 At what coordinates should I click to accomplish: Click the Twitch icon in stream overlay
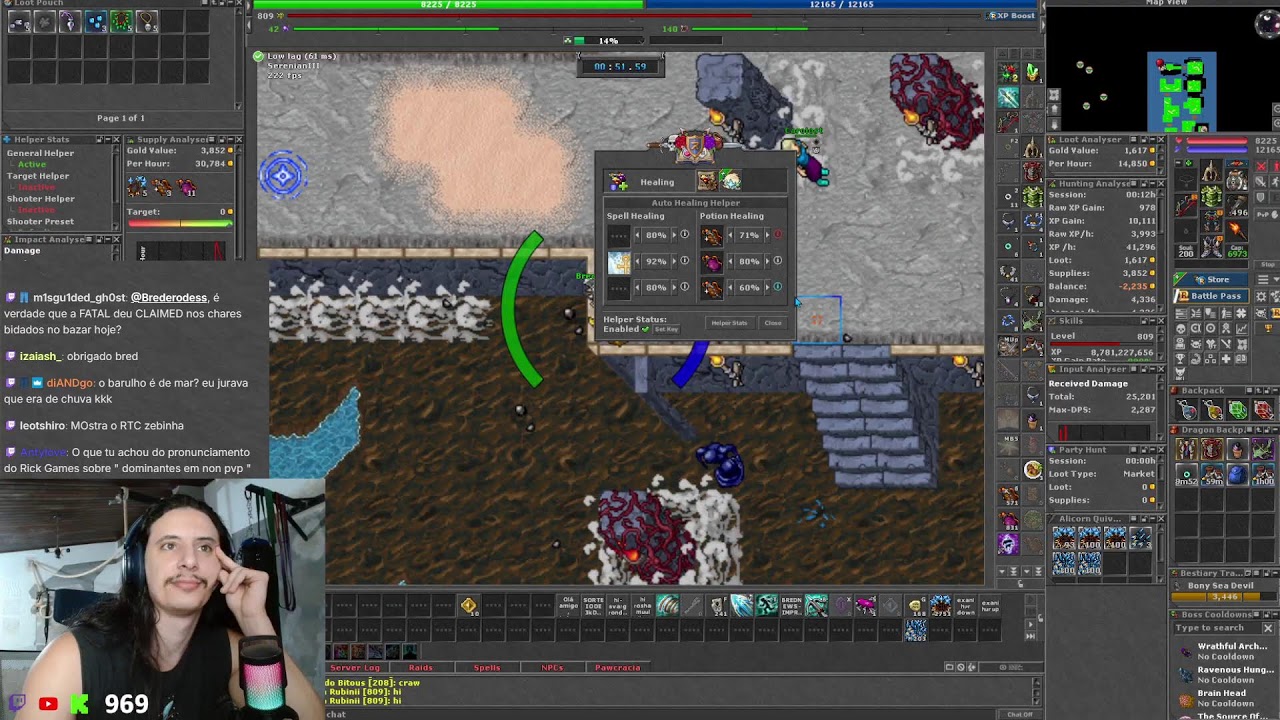point(17,704)
